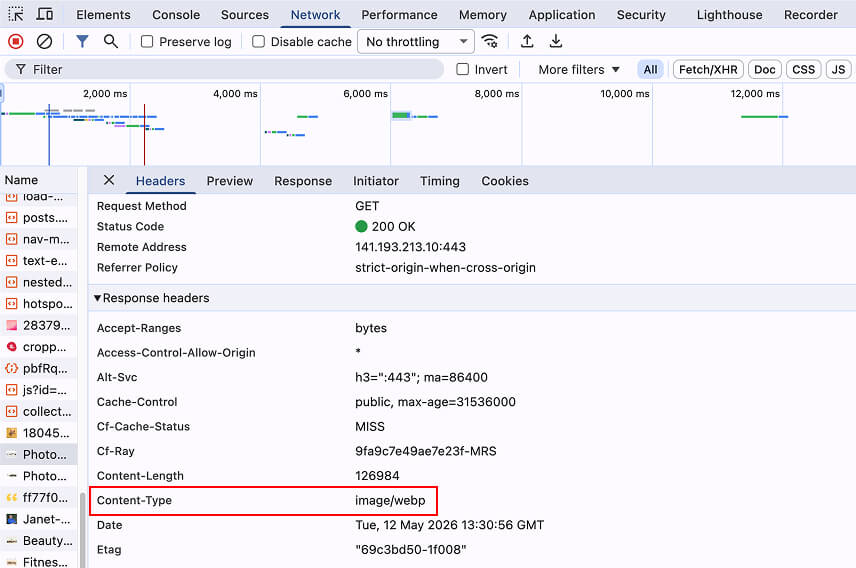
Task: Toggle the device toolbar icon
Action: [45, 14]
